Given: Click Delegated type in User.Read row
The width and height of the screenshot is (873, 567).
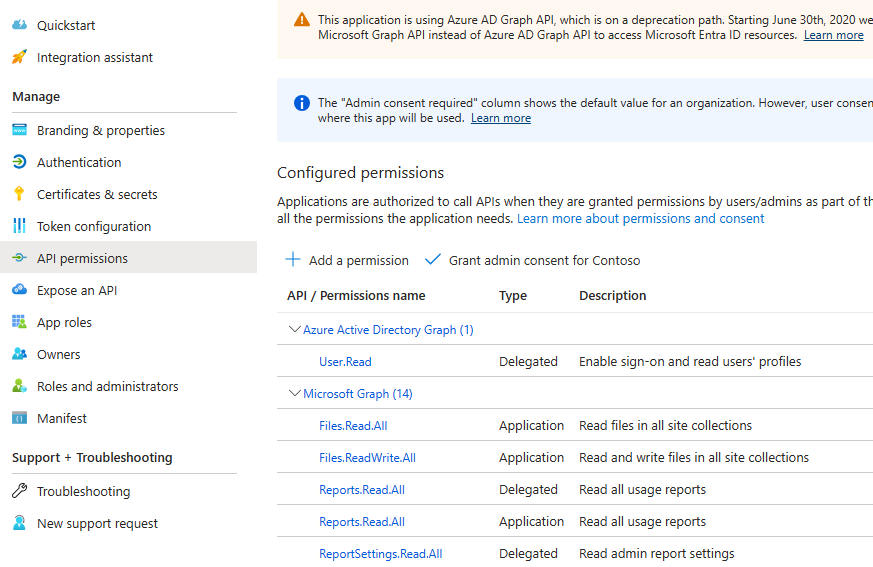Looking at the screenshot, I should pos(528,361).
